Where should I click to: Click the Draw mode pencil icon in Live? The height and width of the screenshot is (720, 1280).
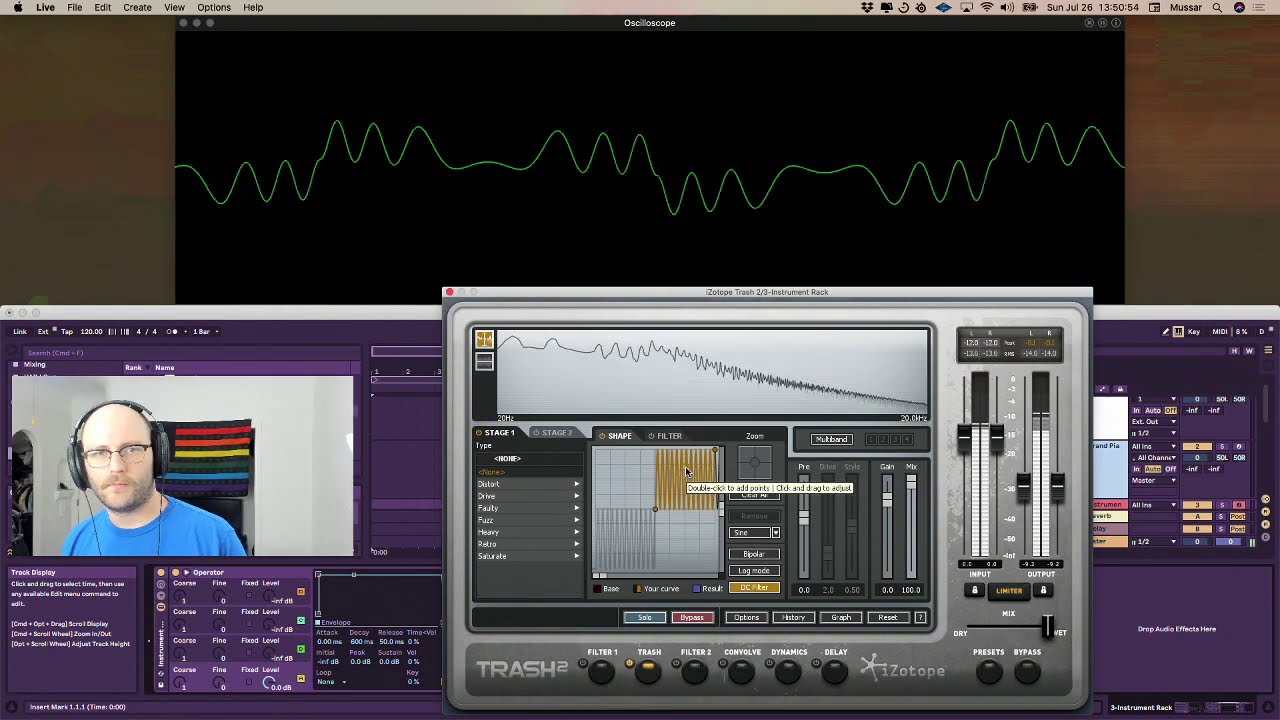[x=1166, y=331]
